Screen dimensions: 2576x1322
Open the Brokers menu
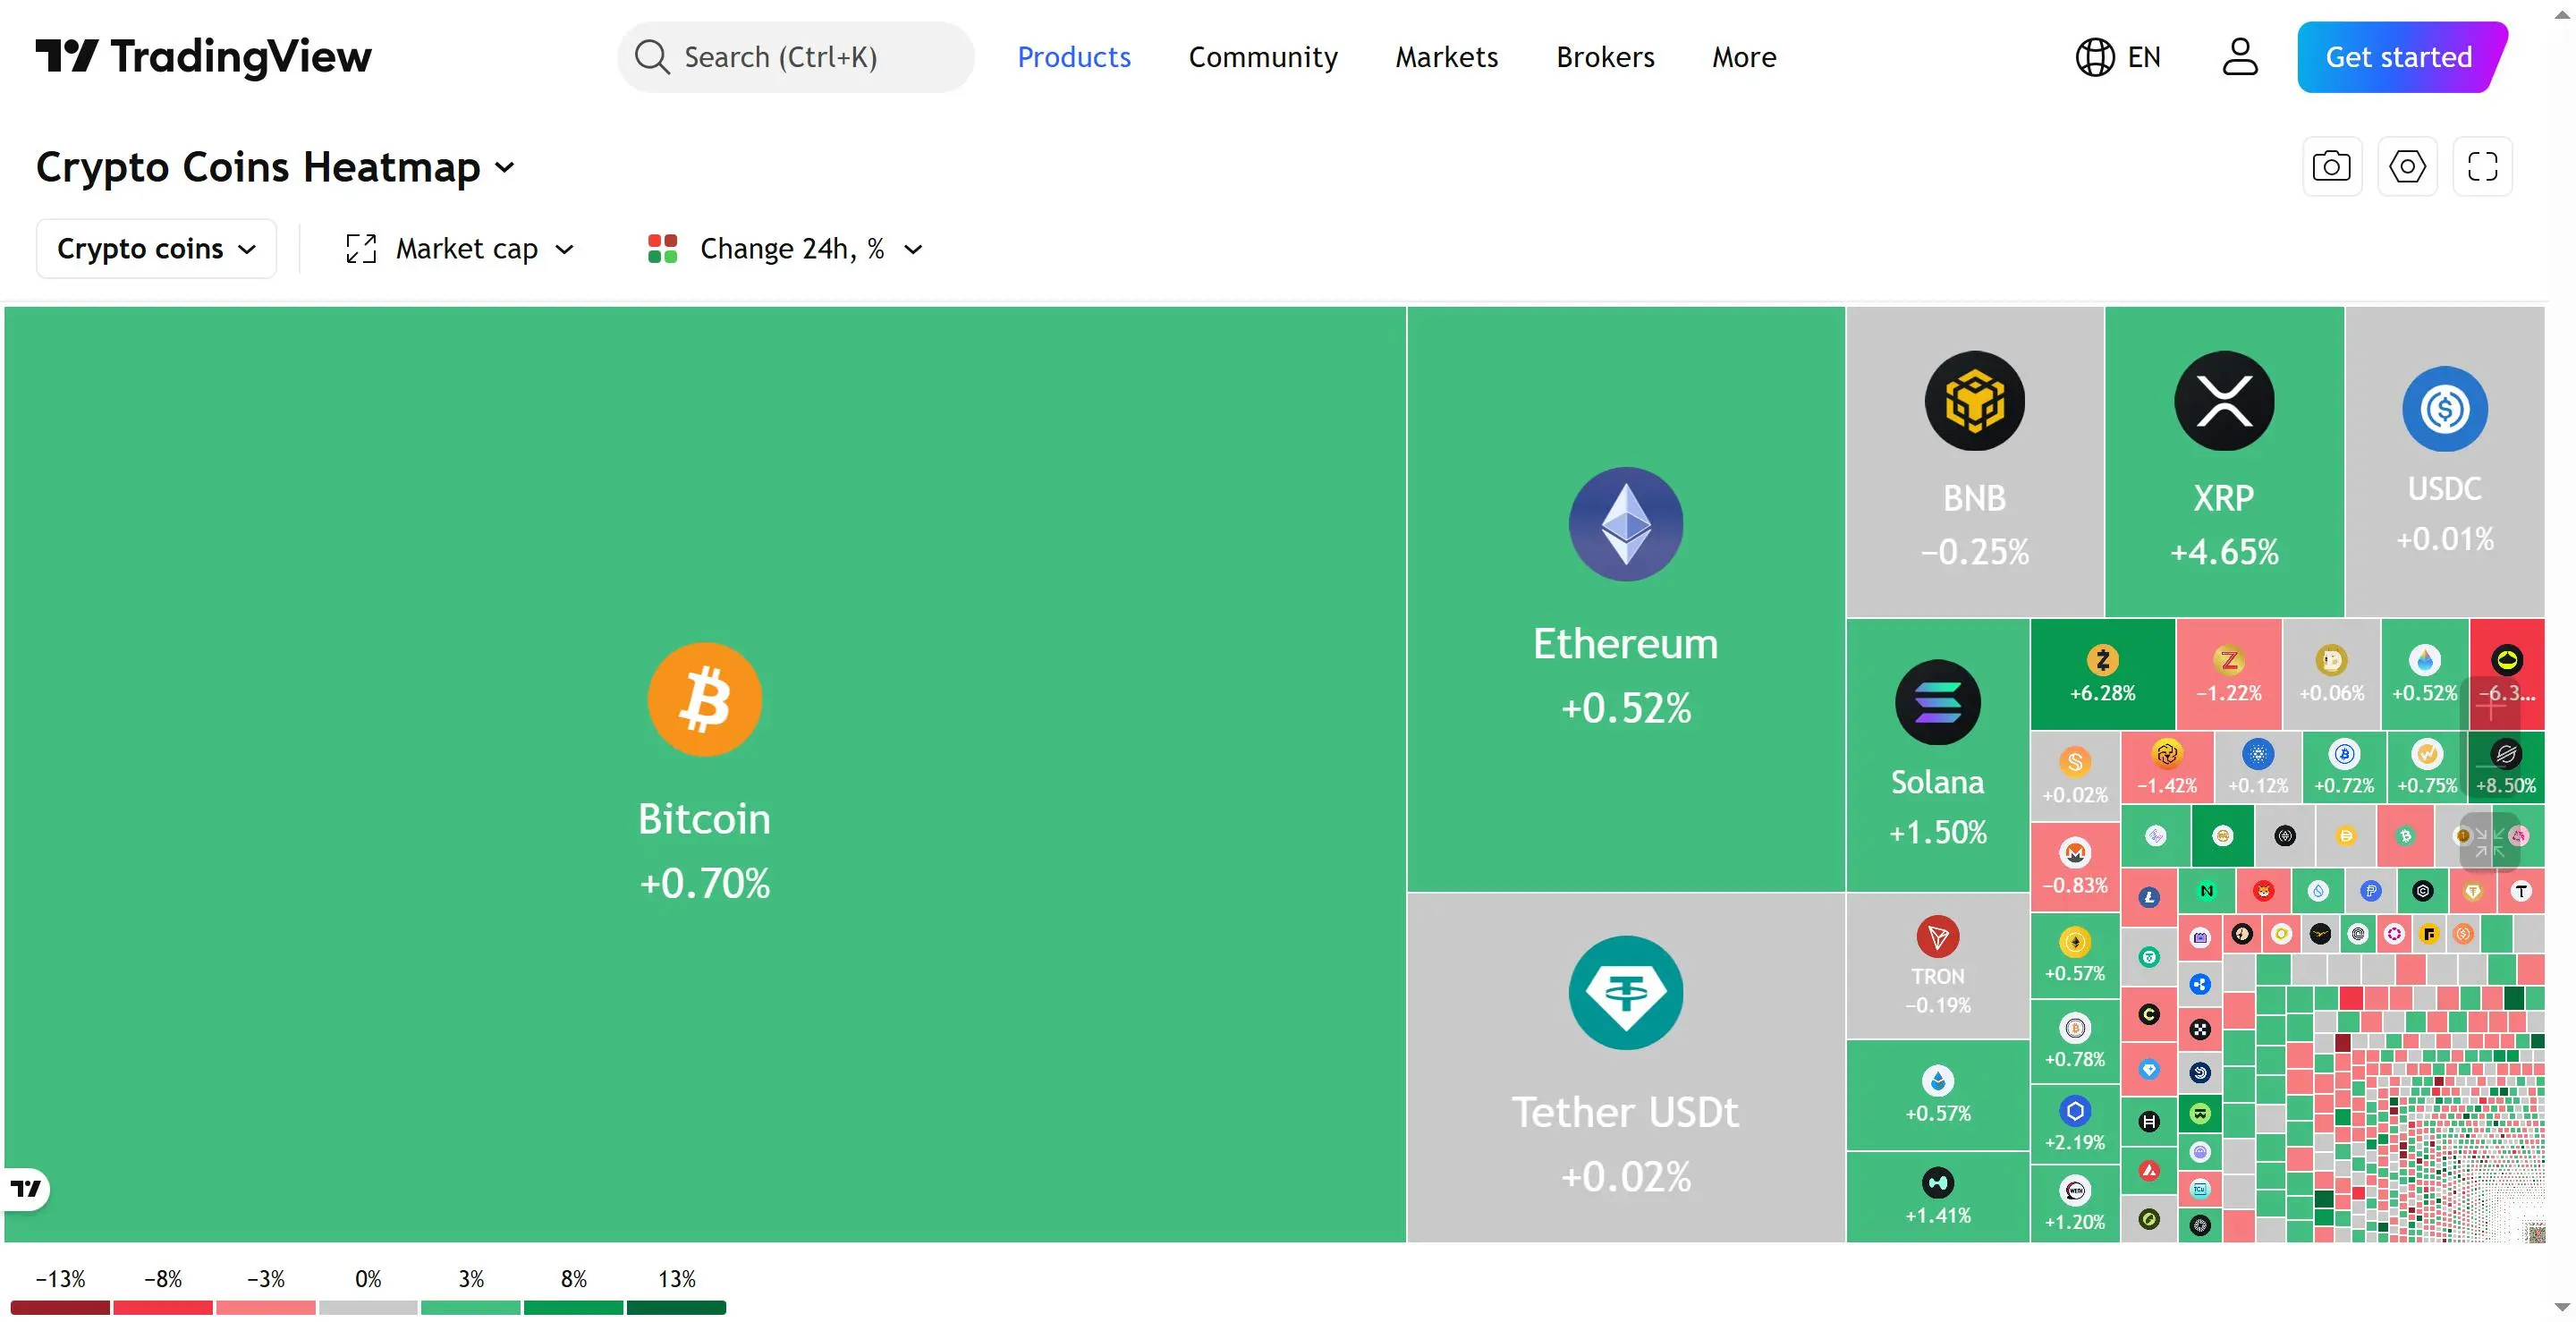click(x=1605, y=57)
